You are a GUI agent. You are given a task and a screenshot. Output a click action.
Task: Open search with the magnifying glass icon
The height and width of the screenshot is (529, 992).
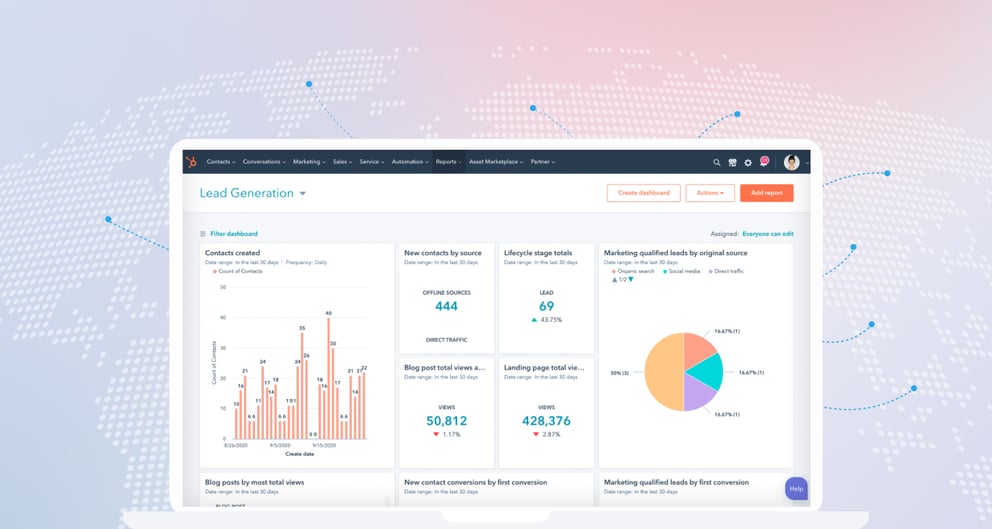click(x=717, y=162)
